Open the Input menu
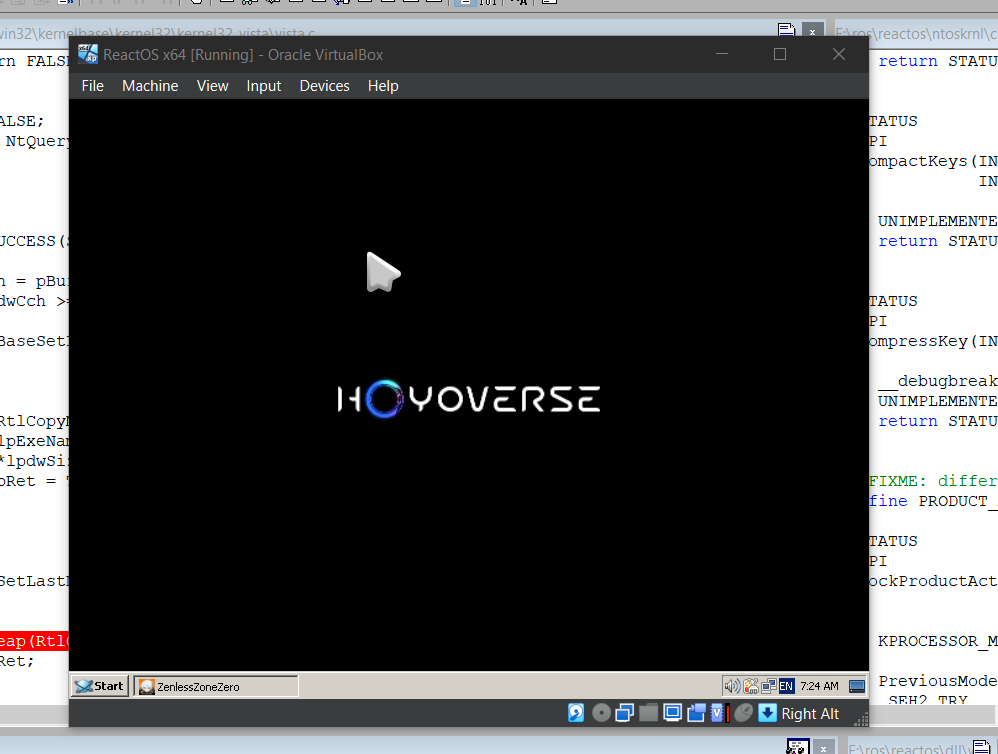 (x=264, y=86)
